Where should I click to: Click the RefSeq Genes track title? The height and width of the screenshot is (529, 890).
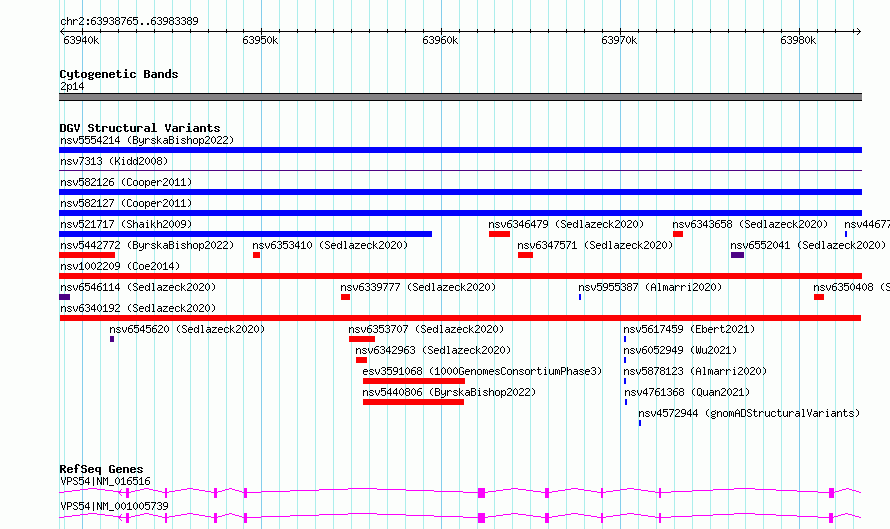tap(101, 469)
